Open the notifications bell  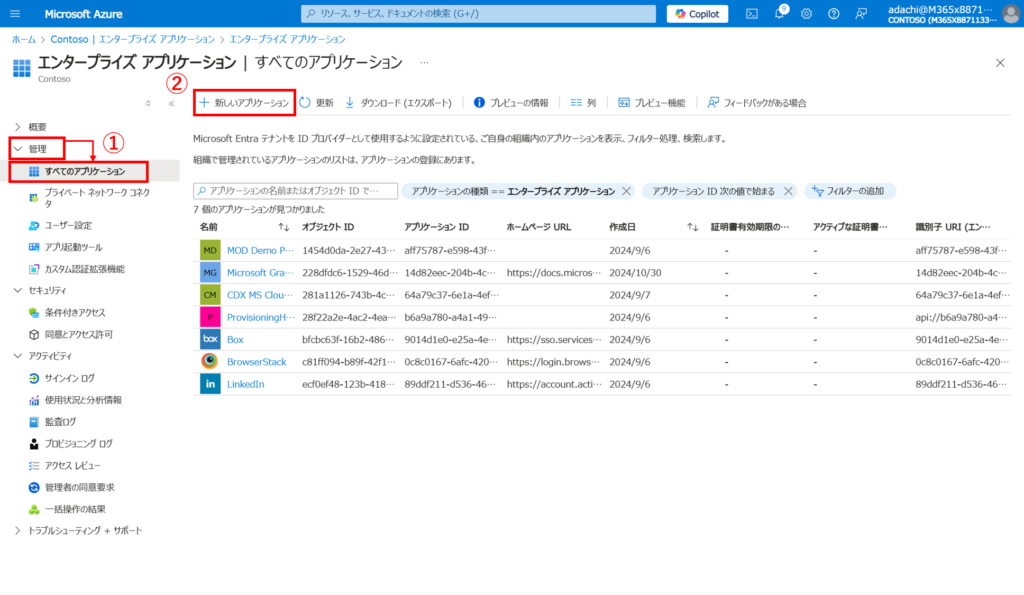pos(780,13)
